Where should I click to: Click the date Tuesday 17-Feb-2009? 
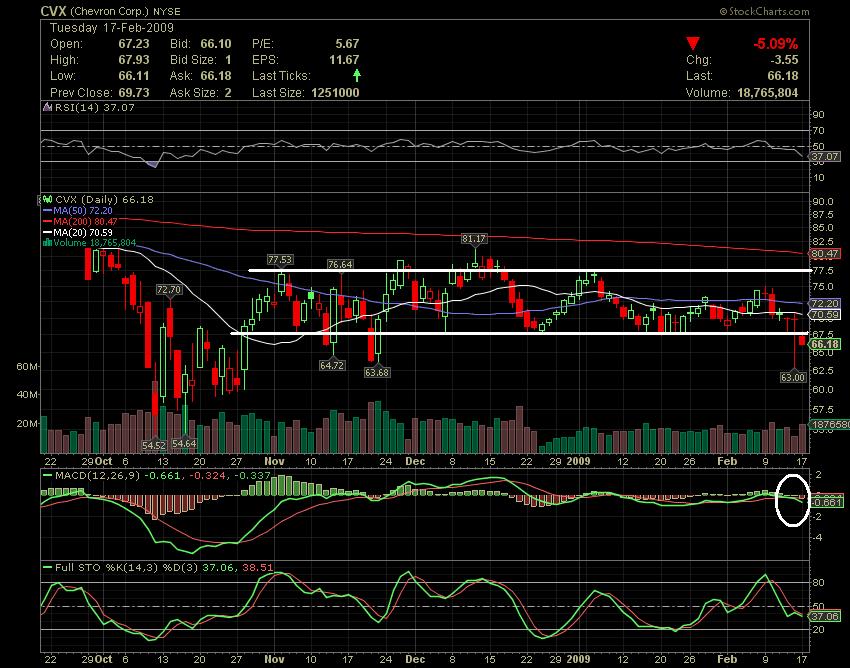[112, 28]
